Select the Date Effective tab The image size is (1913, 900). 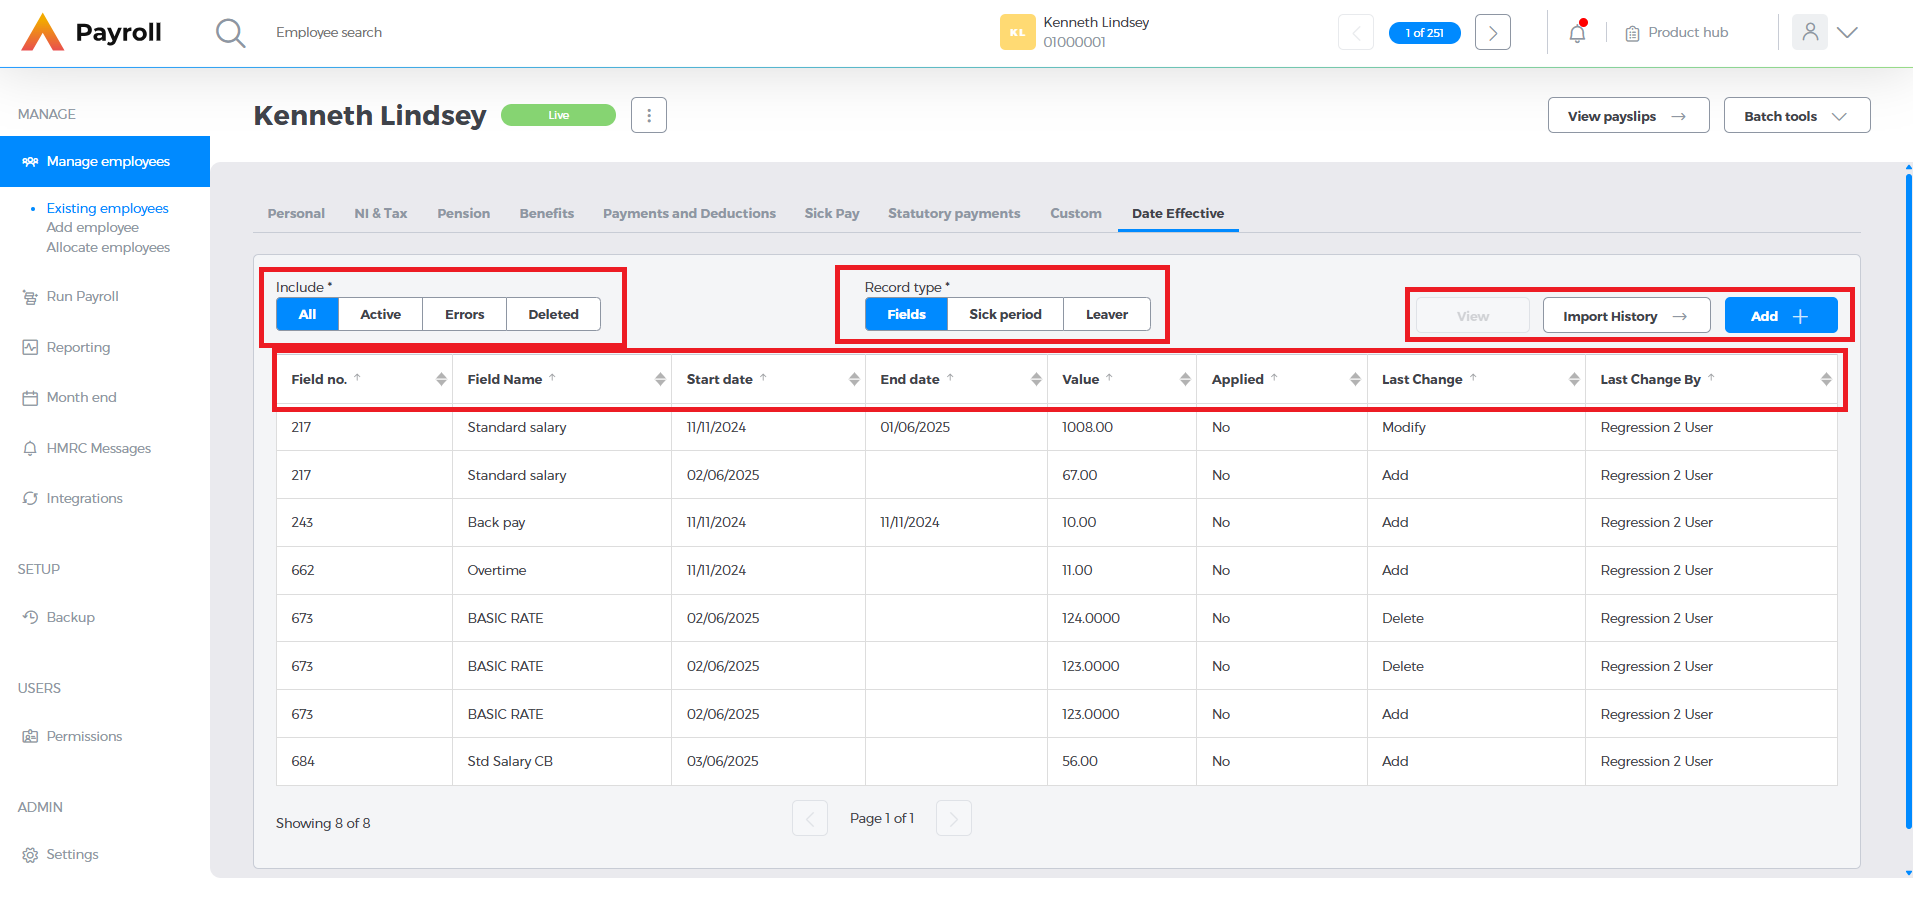(x=1178, y=213)
